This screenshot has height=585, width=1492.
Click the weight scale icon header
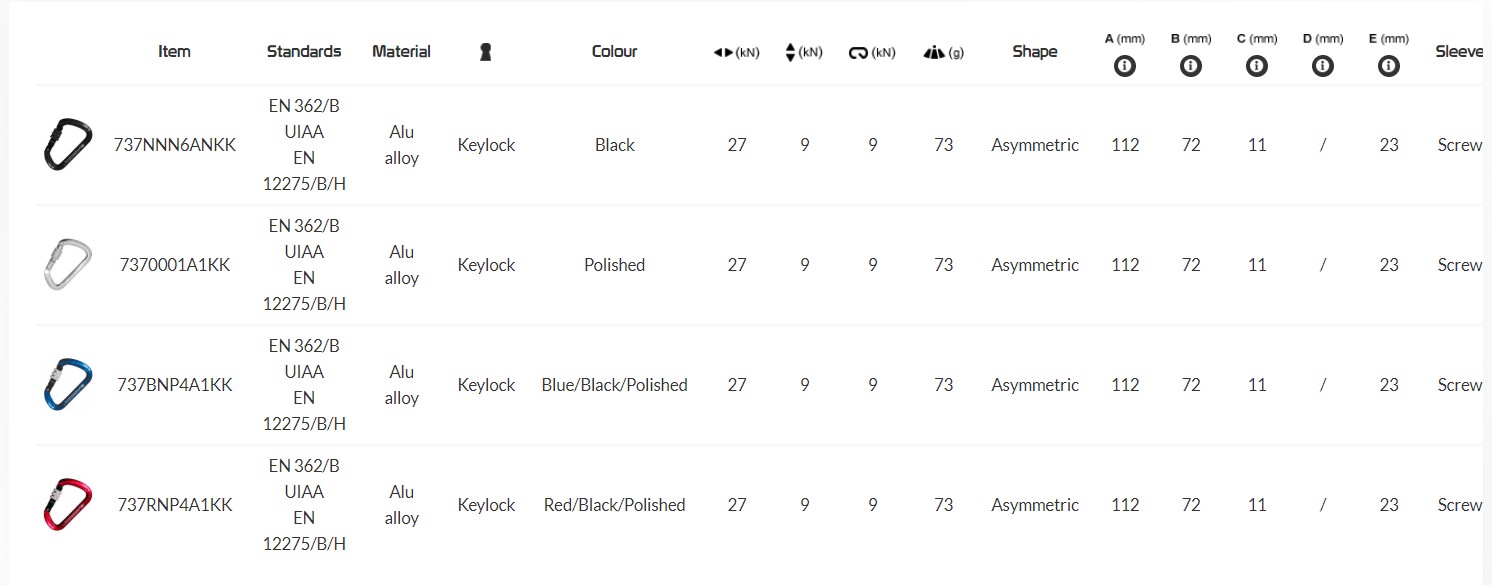tap(933, 52)
